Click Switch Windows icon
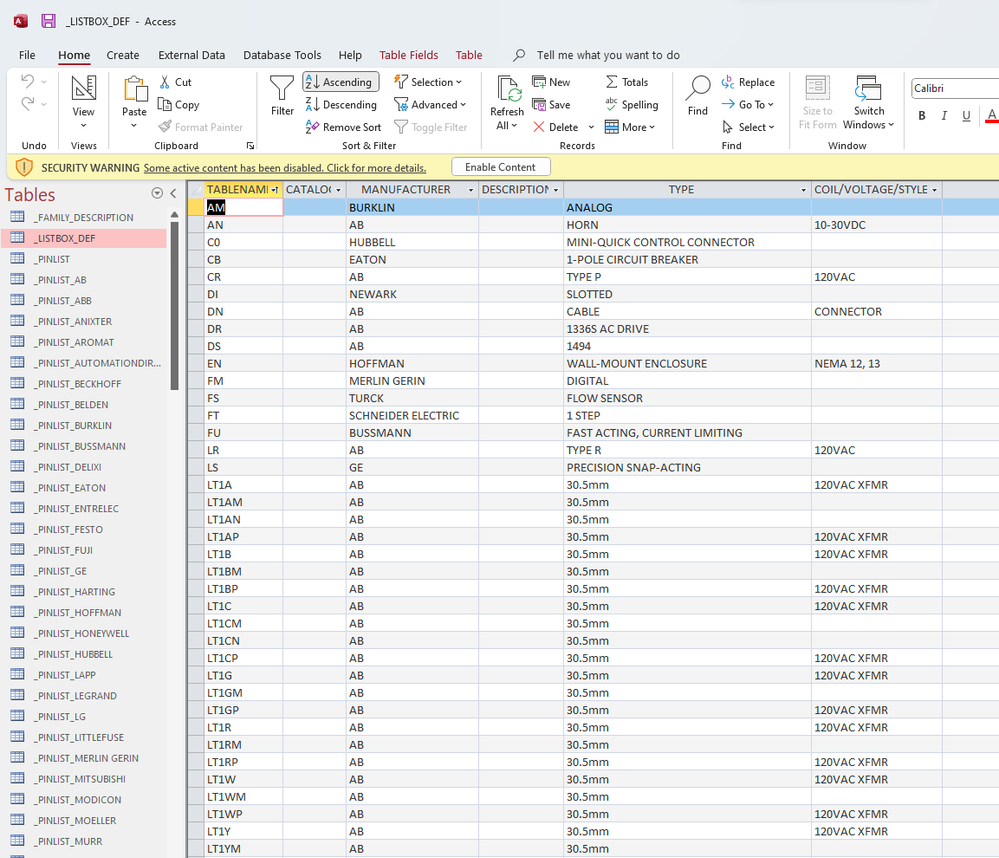Viewport: 999px width, 858px height. pyautogui.click(x=868, y=89)
